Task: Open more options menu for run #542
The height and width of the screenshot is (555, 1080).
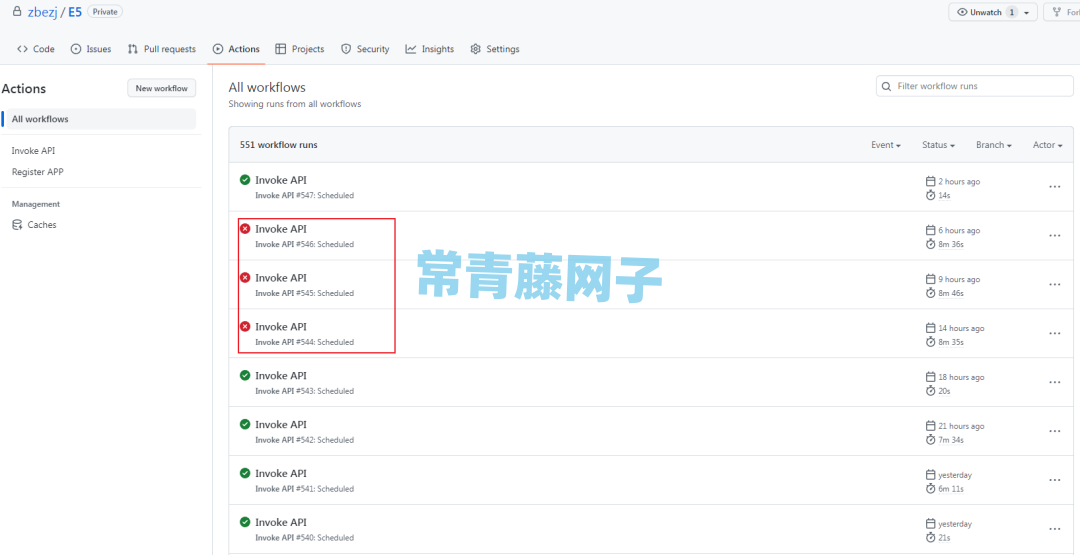Action: click(1055, 431)
